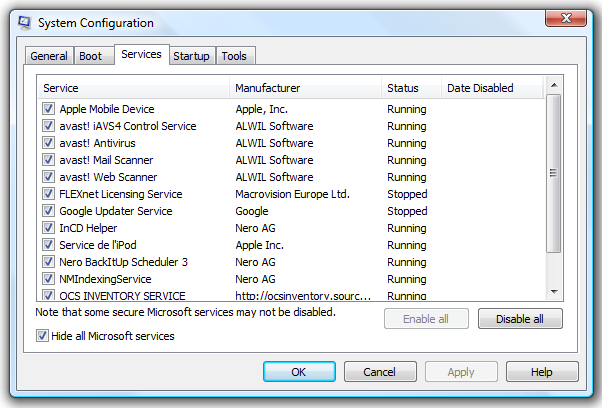Uncheck FLEXnet Licensing Service
Viewport: 602px width, 408px height.
[48, 193]
